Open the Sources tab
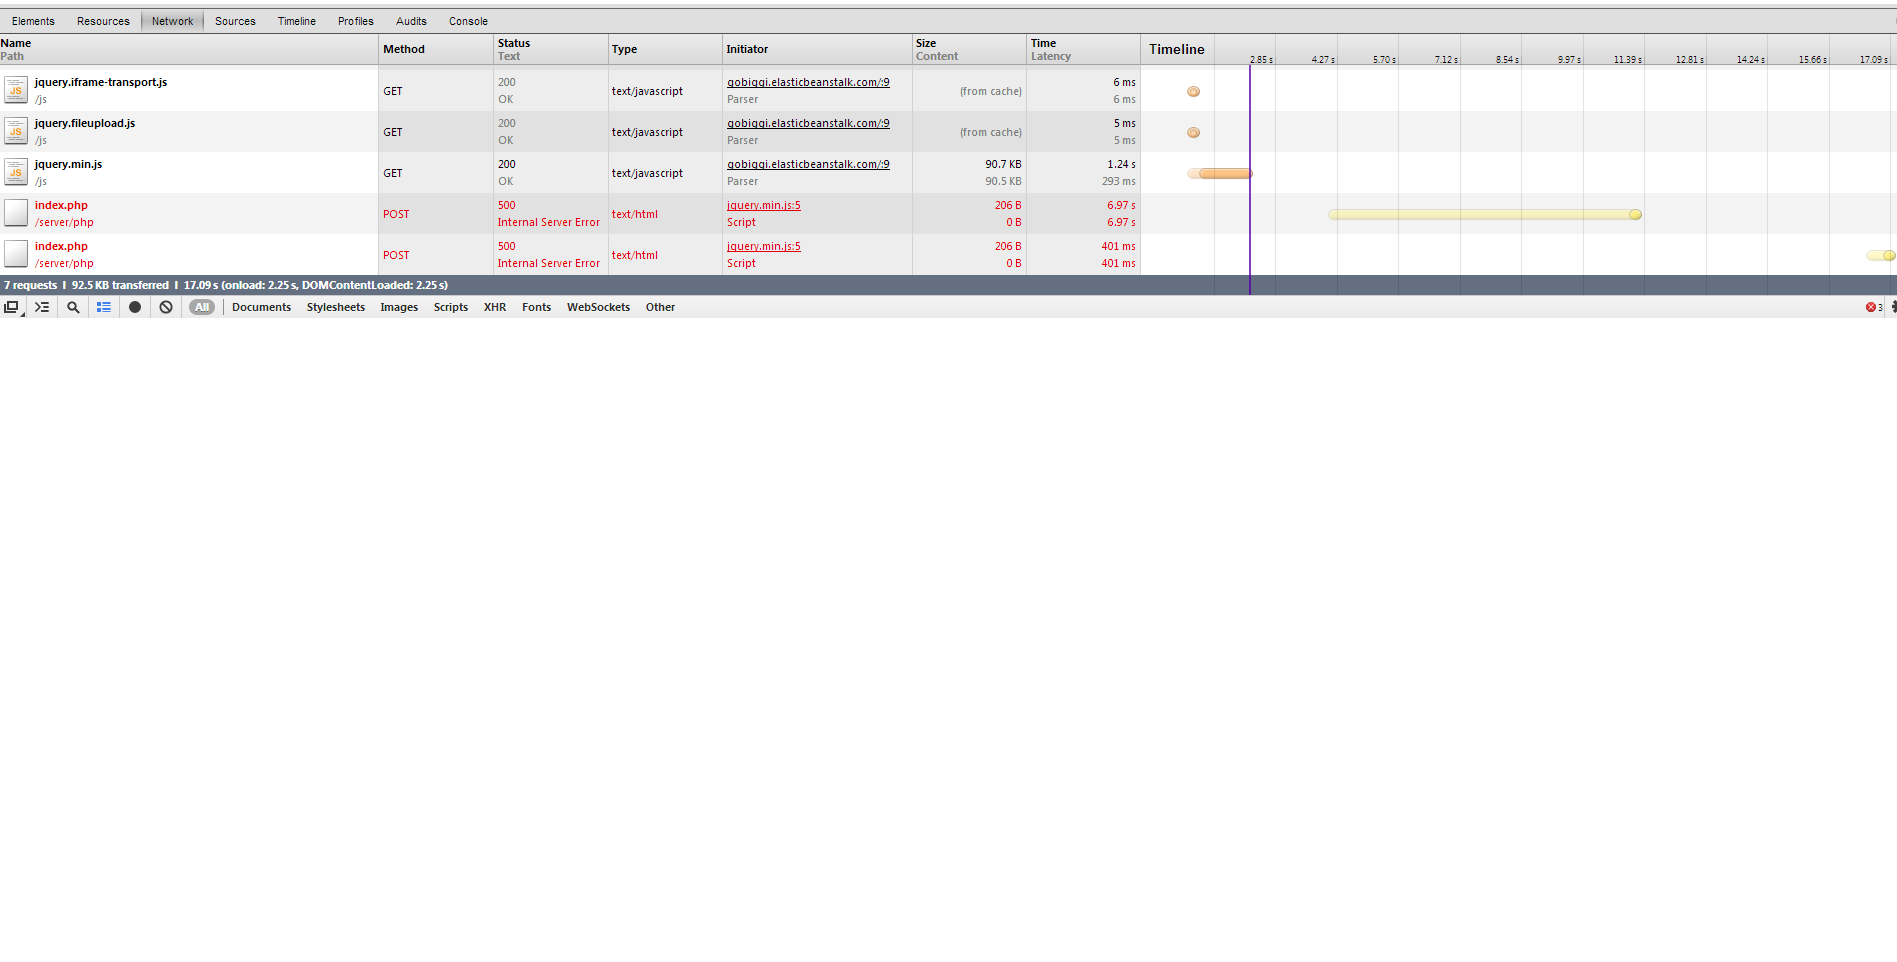 tap(235, 21)
